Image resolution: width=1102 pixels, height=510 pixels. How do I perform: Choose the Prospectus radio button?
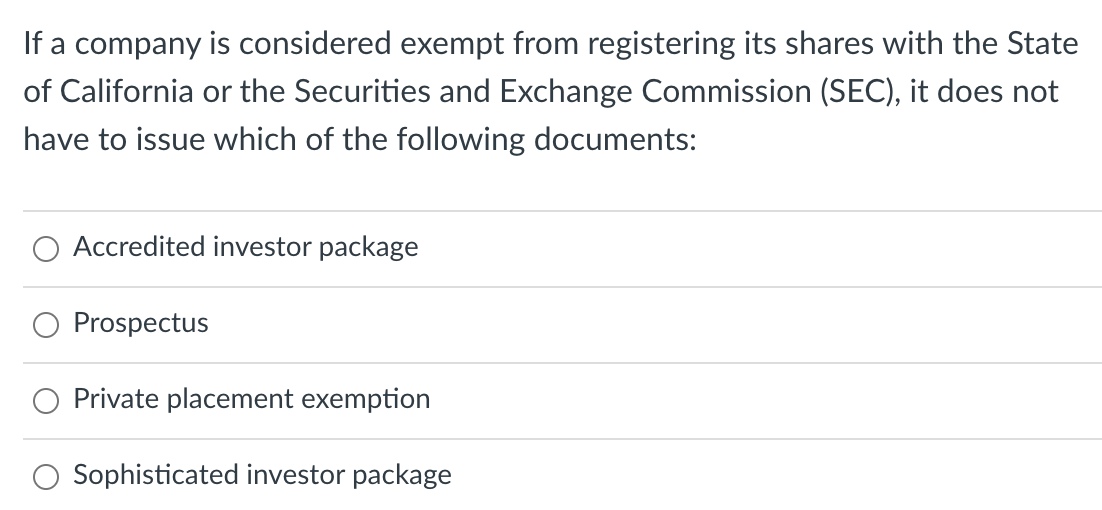pos(46,324)
